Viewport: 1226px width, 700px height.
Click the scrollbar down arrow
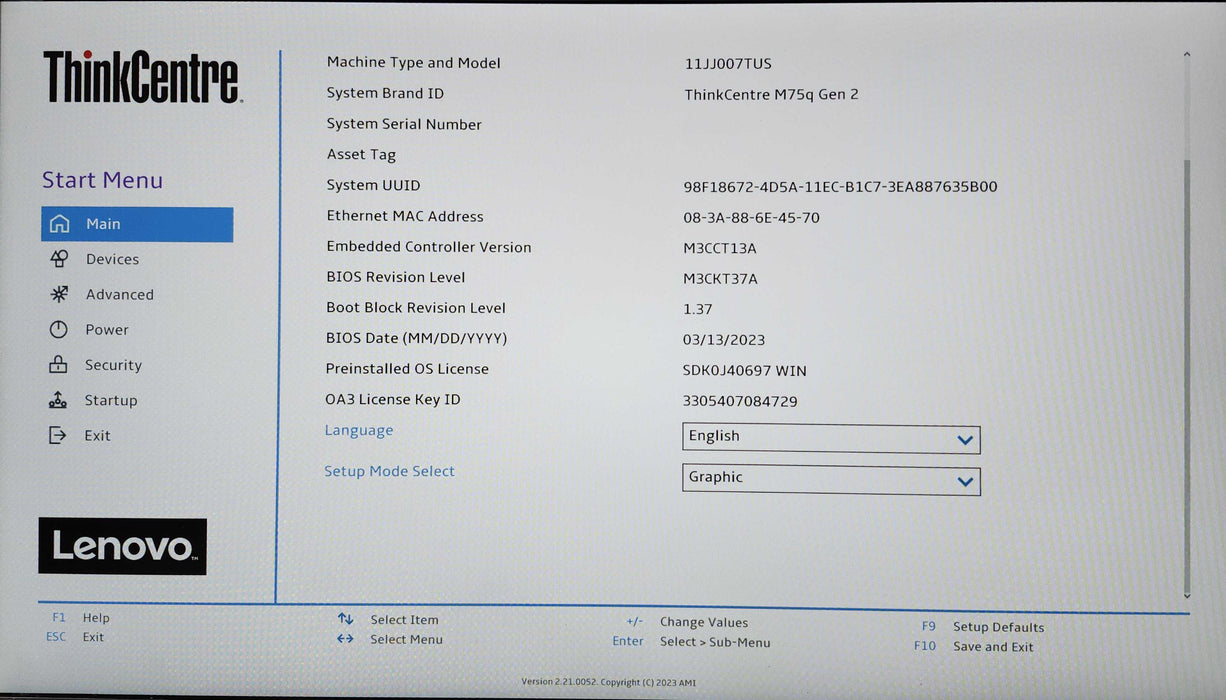pyautogui.click(x=1187, y=595)
